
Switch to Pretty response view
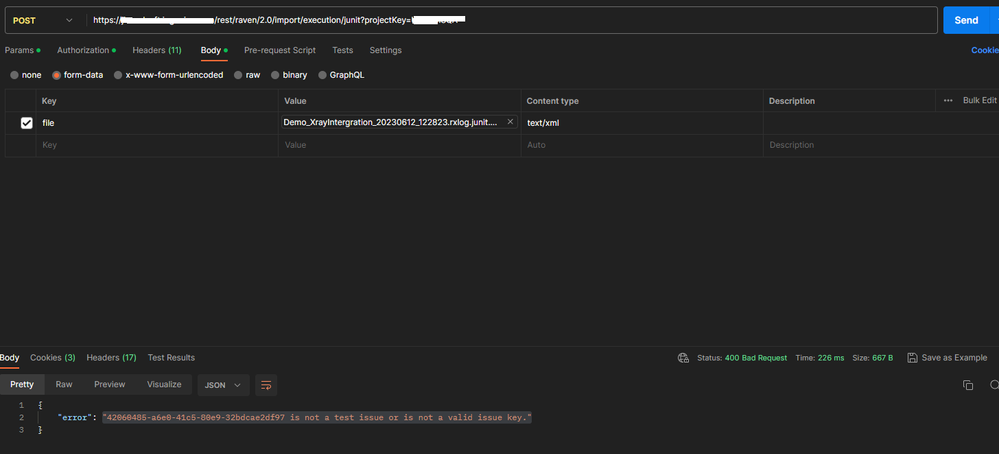[22, 385]
